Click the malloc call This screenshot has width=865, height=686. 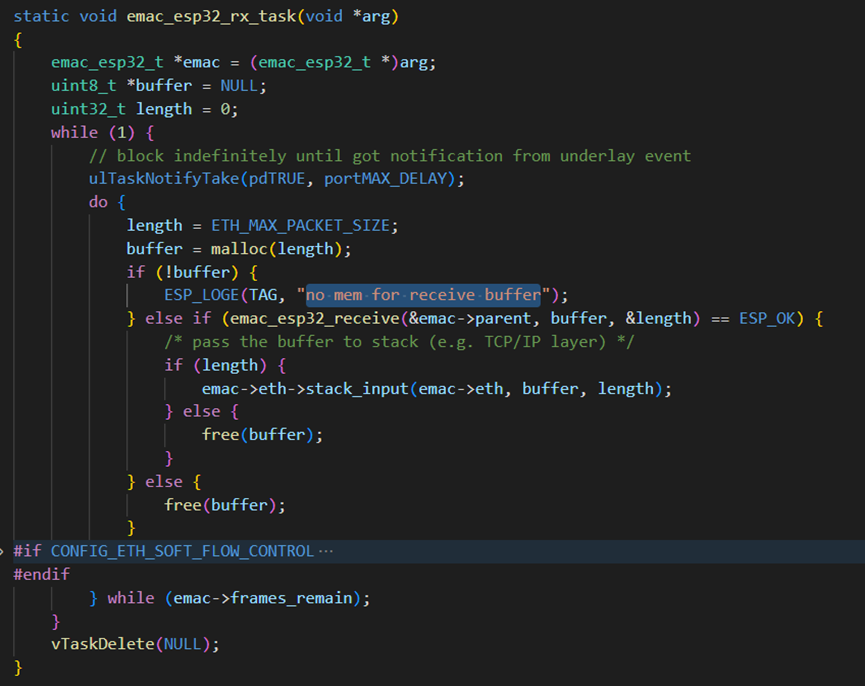coord(239,249)
